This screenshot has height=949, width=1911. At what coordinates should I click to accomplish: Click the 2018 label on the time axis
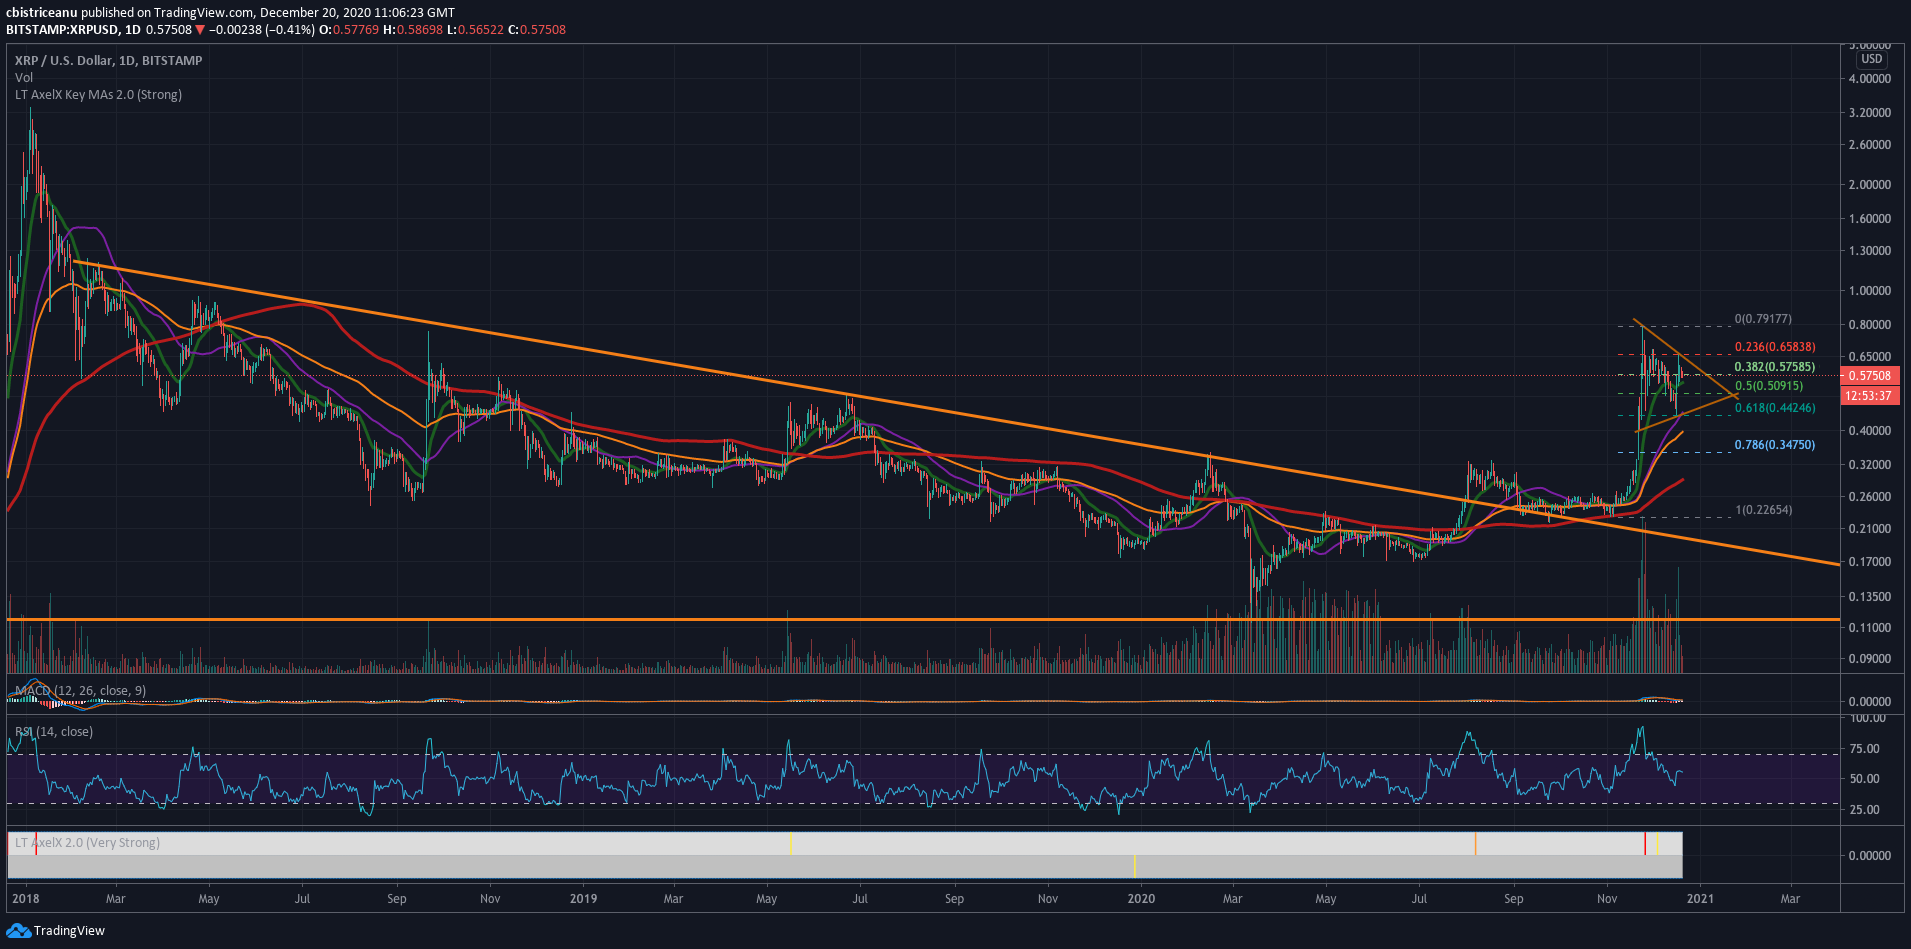pyautogui.click(x=25, y=899)
